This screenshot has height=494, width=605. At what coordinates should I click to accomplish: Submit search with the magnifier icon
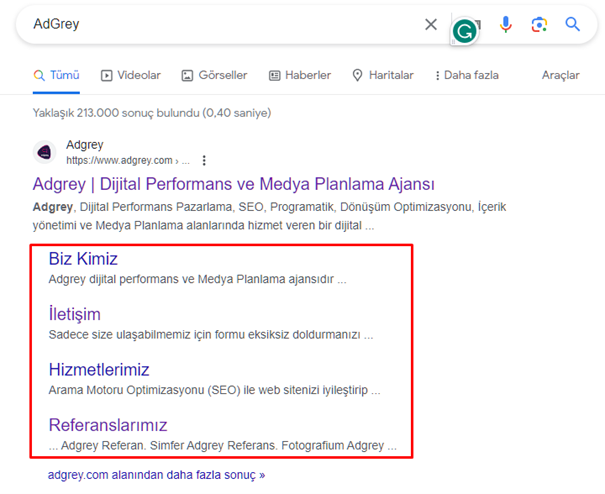click(573, 24)
